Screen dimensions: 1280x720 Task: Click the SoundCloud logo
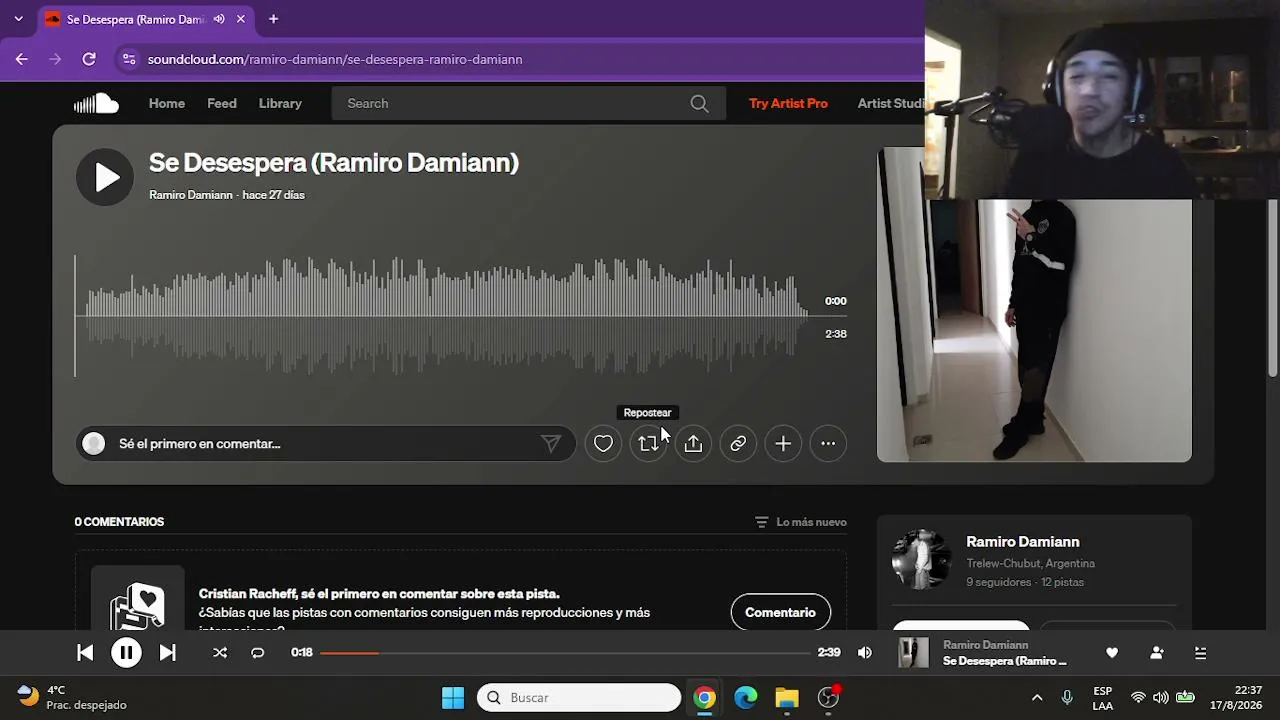96,103
